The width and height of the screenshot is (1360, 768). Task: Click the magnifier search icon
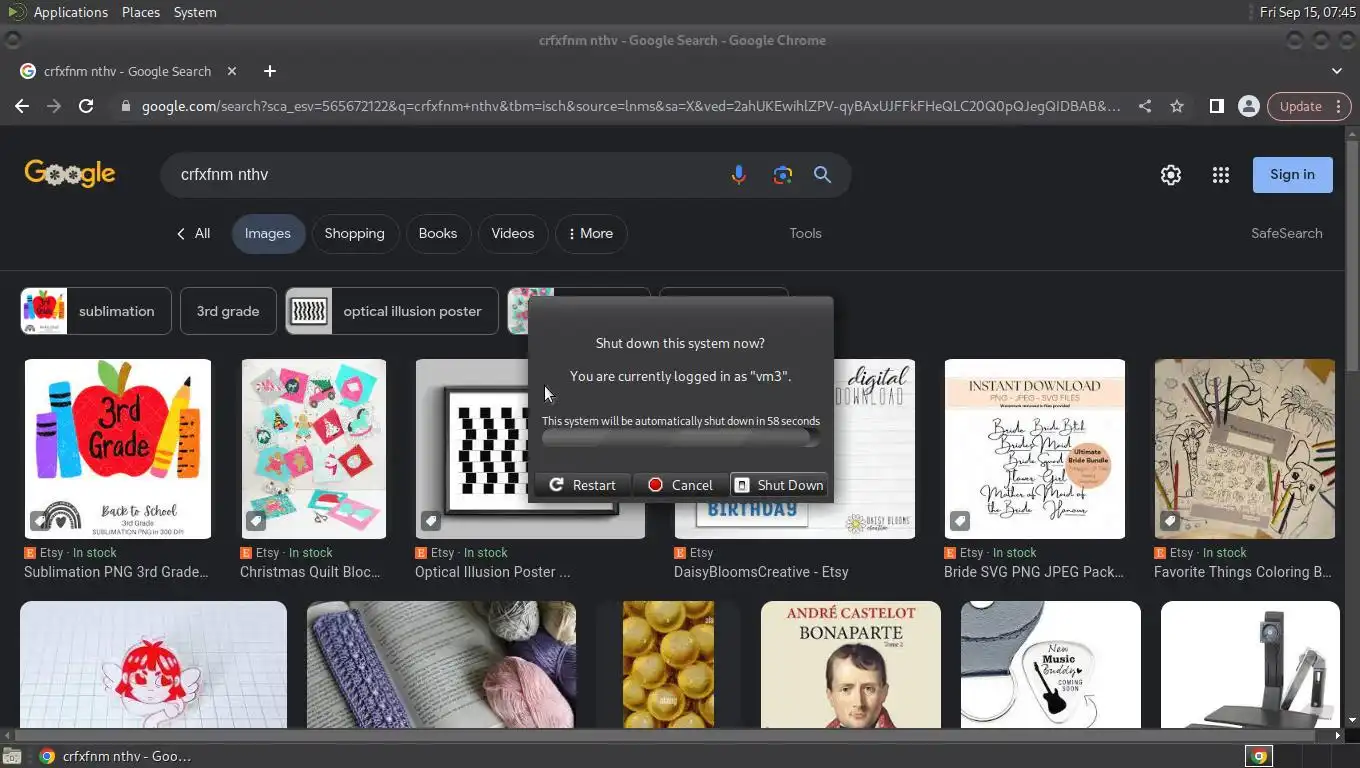[x=822, y=175]
